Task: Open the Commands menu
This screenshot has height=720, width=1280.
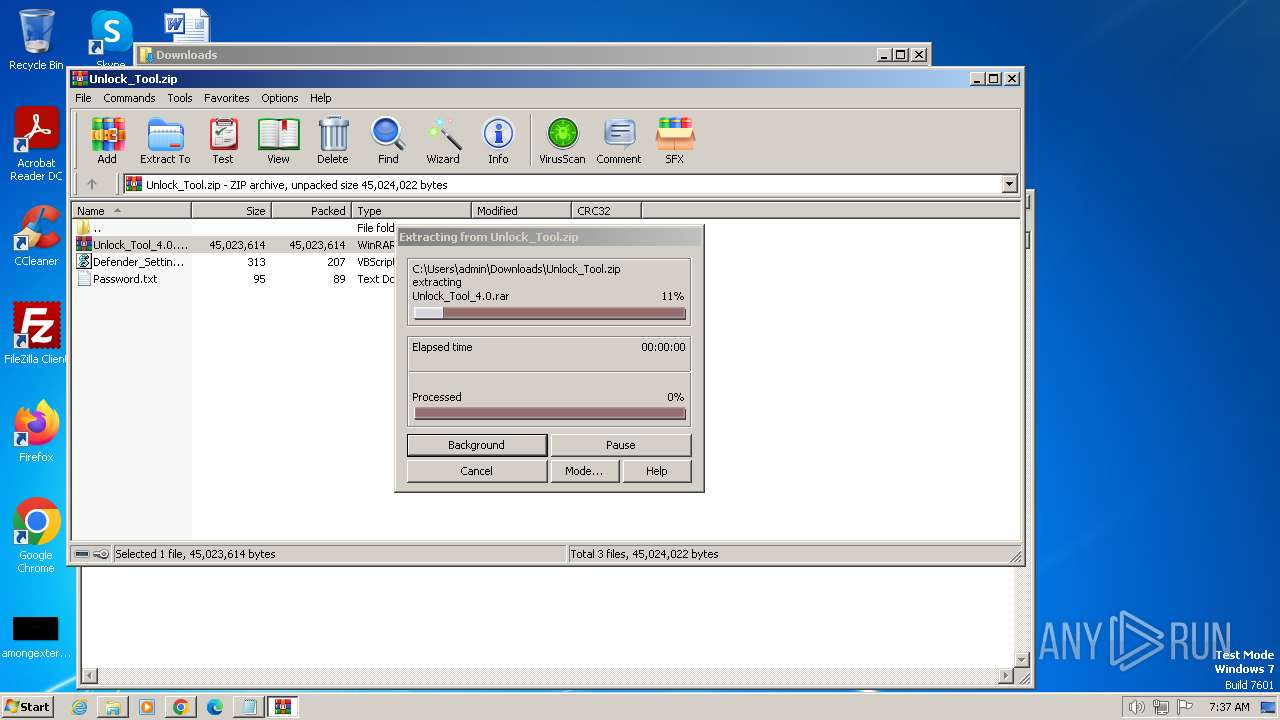Action: pyautogui.click(x=129, y=98)
